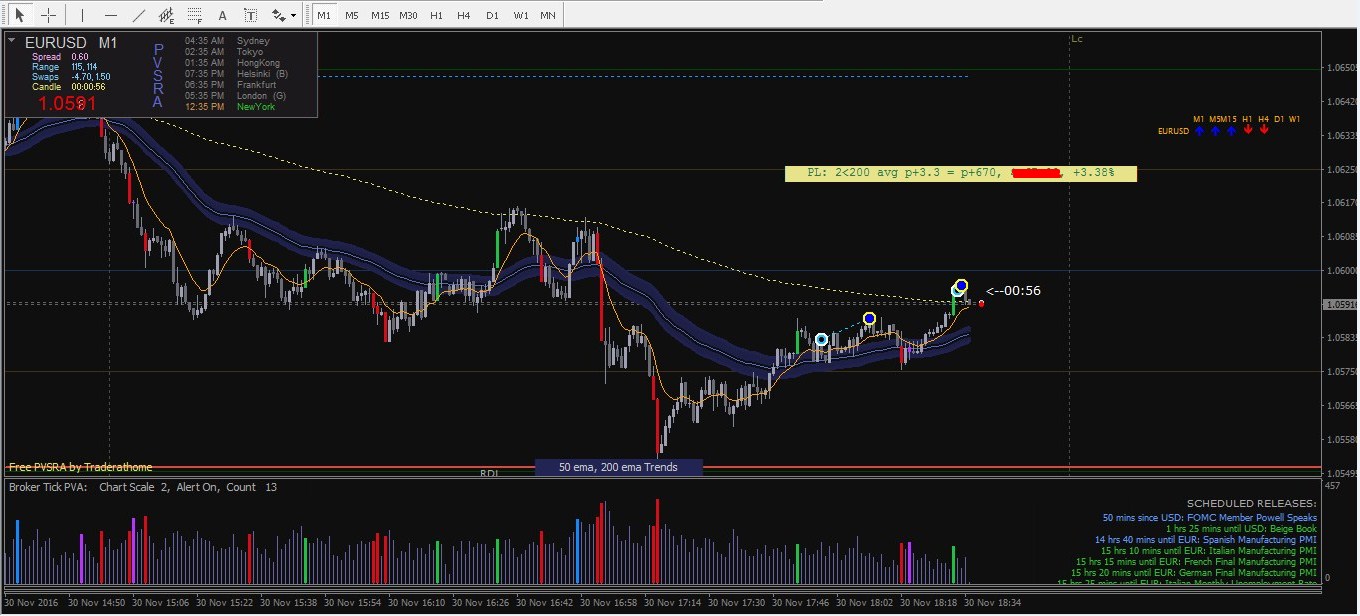Switch chart to D1 timeframe
Screen dimensions: 1360x616
click(x=492, y=15)
